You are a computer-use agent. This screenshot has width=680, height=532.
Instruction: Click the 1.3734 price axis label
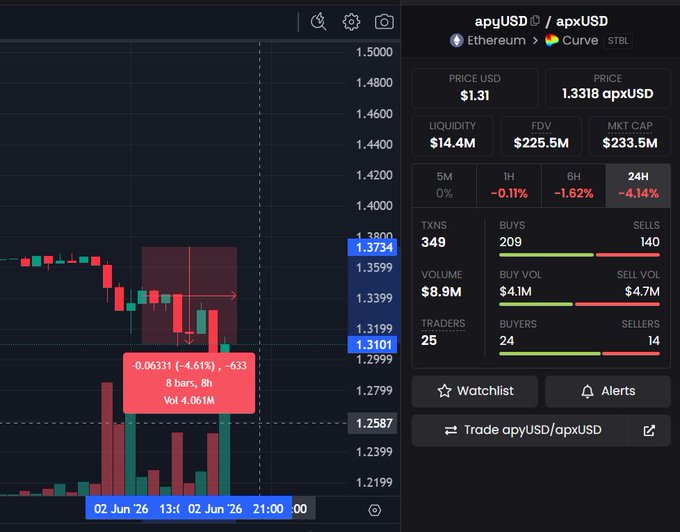click(x=374, y=248)
